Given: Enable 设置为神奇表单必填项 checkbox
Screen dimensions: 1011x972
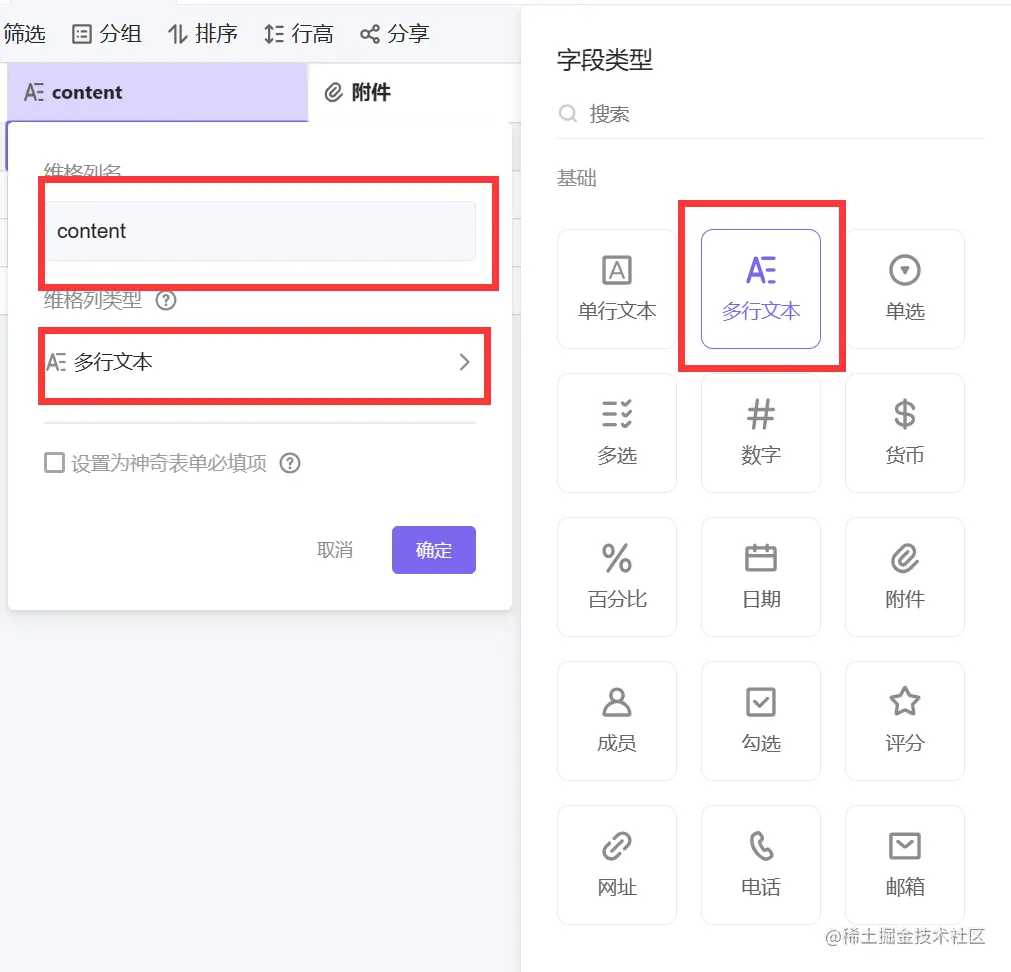Looking at the screenshot, I should click(54, 463).
